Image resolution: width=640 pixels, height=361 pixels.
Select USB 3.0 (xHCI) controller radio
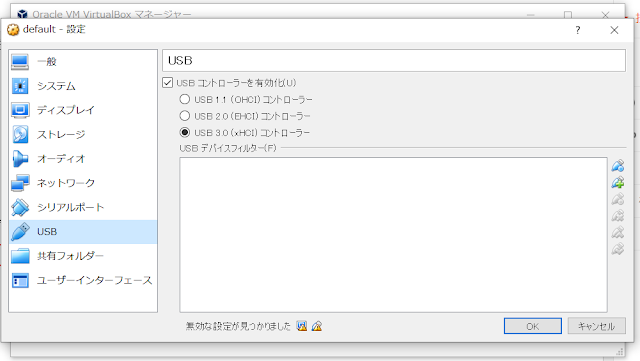pyautogui.click(x=184, y=132)
